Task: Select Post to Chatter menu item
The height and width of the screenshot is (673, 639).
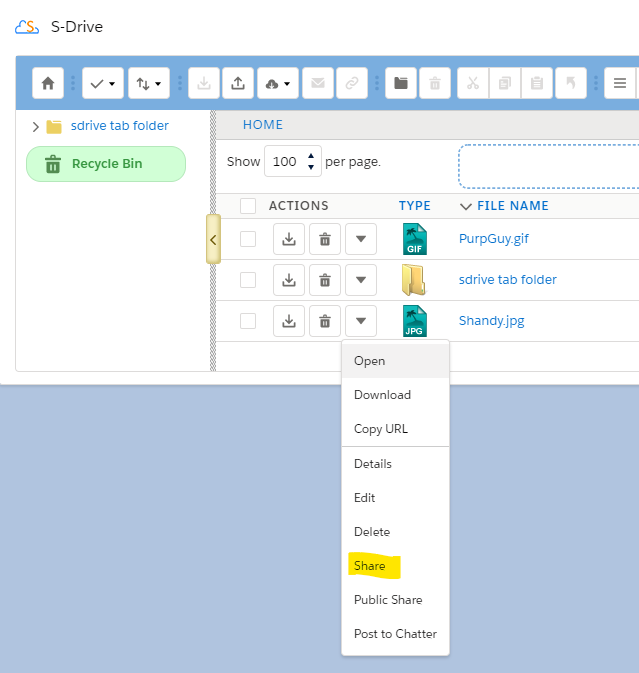Action: [x=395, y=634]
